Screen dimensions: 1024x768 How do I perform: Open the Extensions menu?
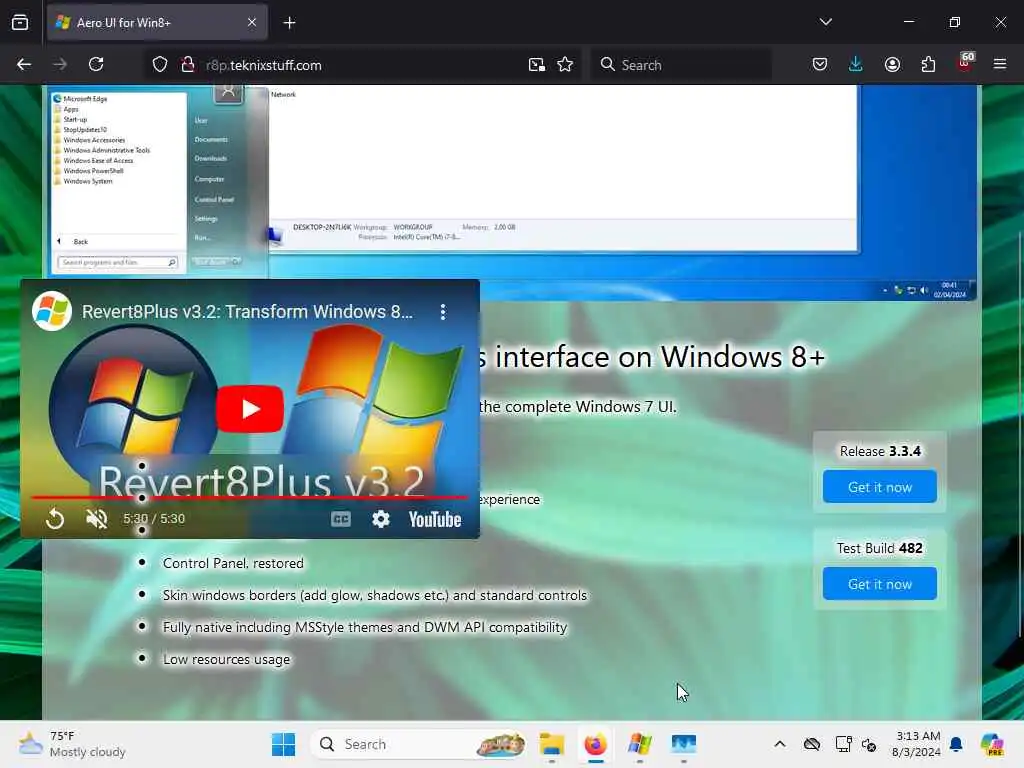928,64
